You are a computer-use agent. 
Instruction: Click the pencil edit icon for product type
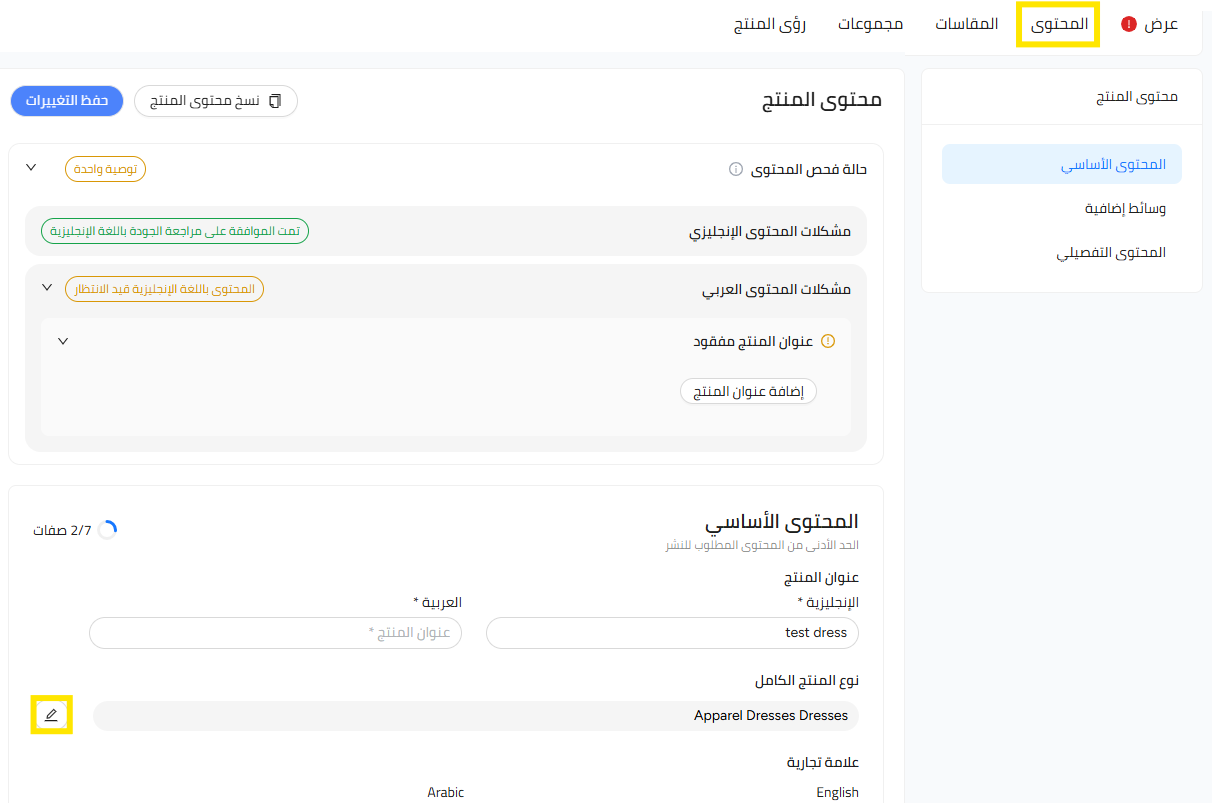51,714
